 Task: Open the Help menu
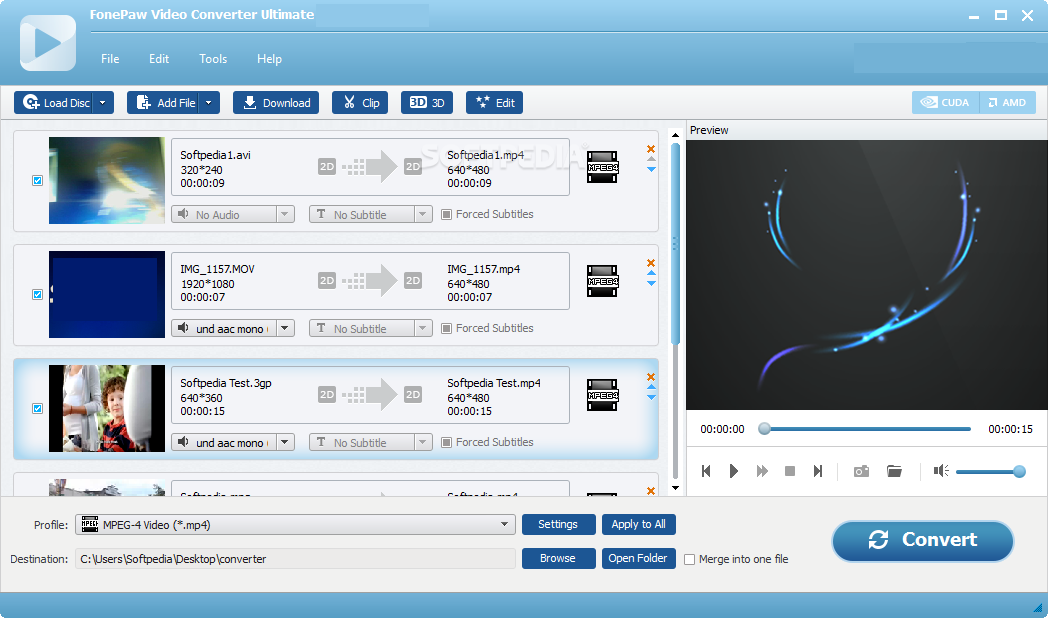[269, 59]
